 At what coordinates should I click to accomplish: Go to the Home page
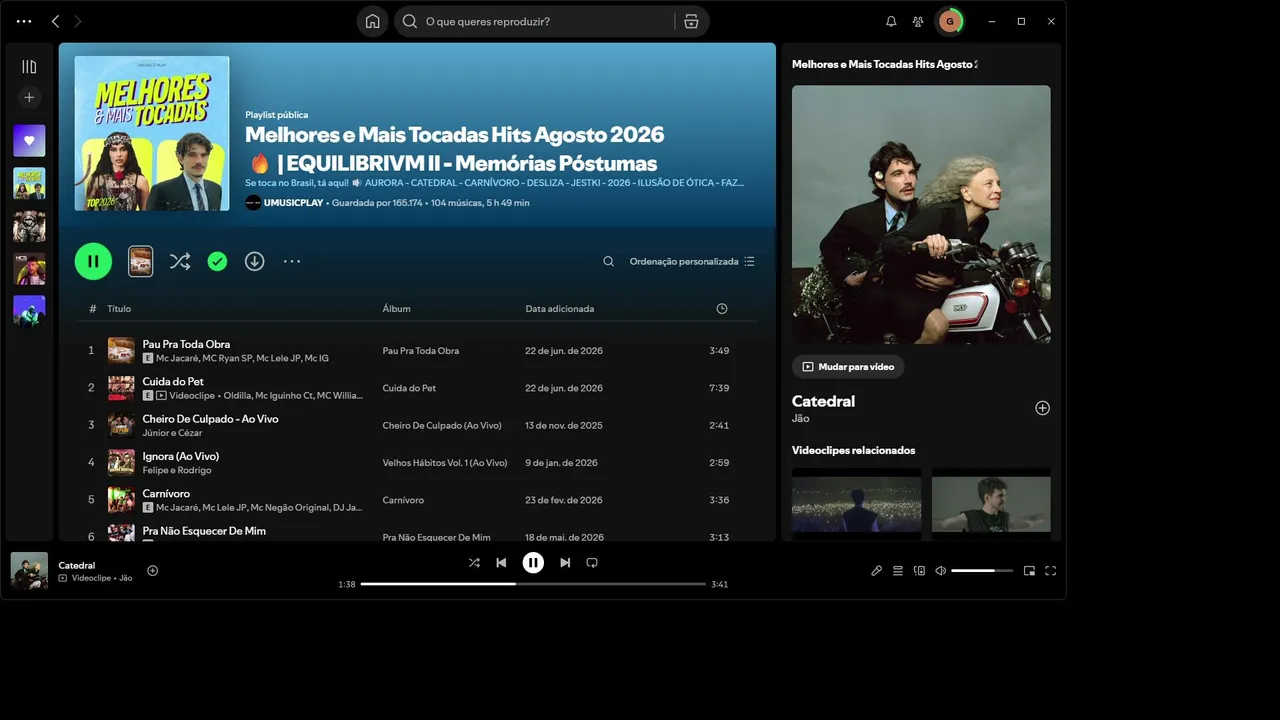pos(372,21)
